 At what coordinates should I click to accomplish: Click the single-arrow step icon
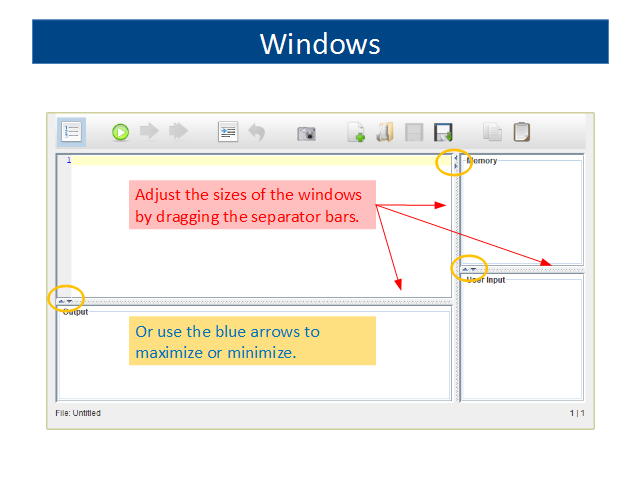pos(149,131)
